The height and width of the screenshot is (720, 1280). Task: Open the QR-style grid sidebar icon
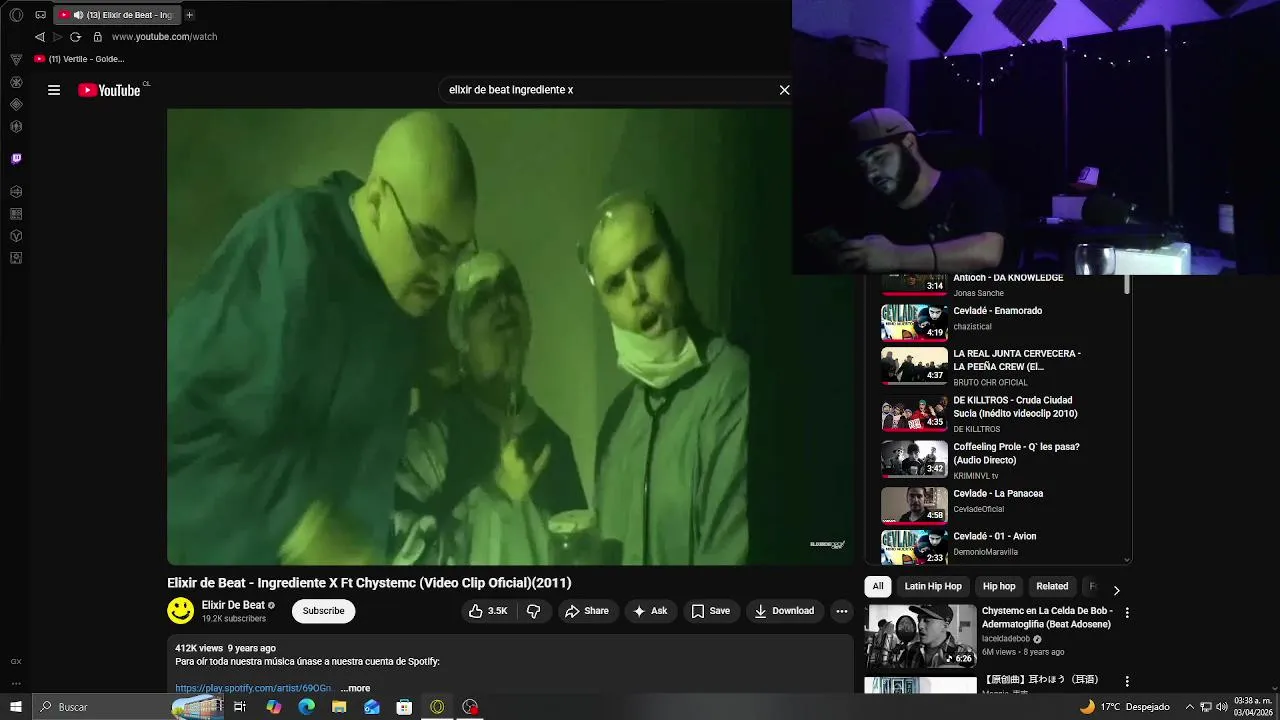point(16,214)
